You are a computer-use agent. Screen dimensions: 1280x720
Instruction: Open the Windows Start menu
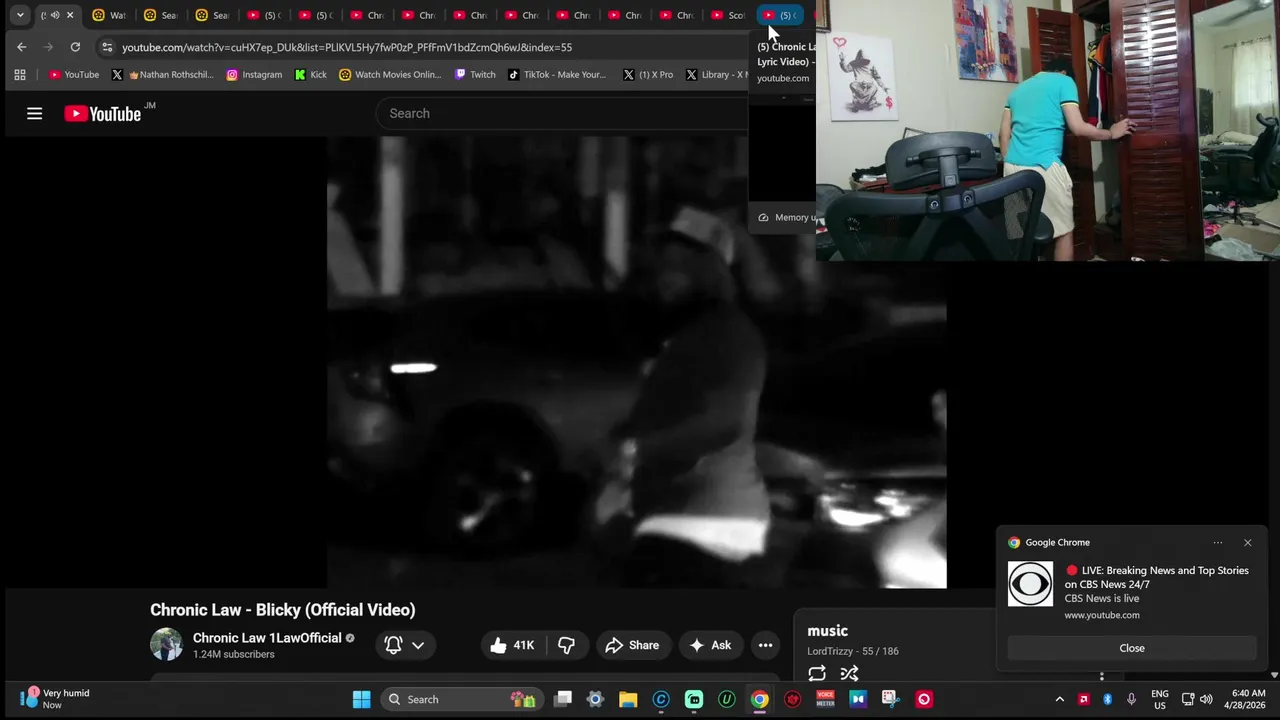(x=362, y=699)
